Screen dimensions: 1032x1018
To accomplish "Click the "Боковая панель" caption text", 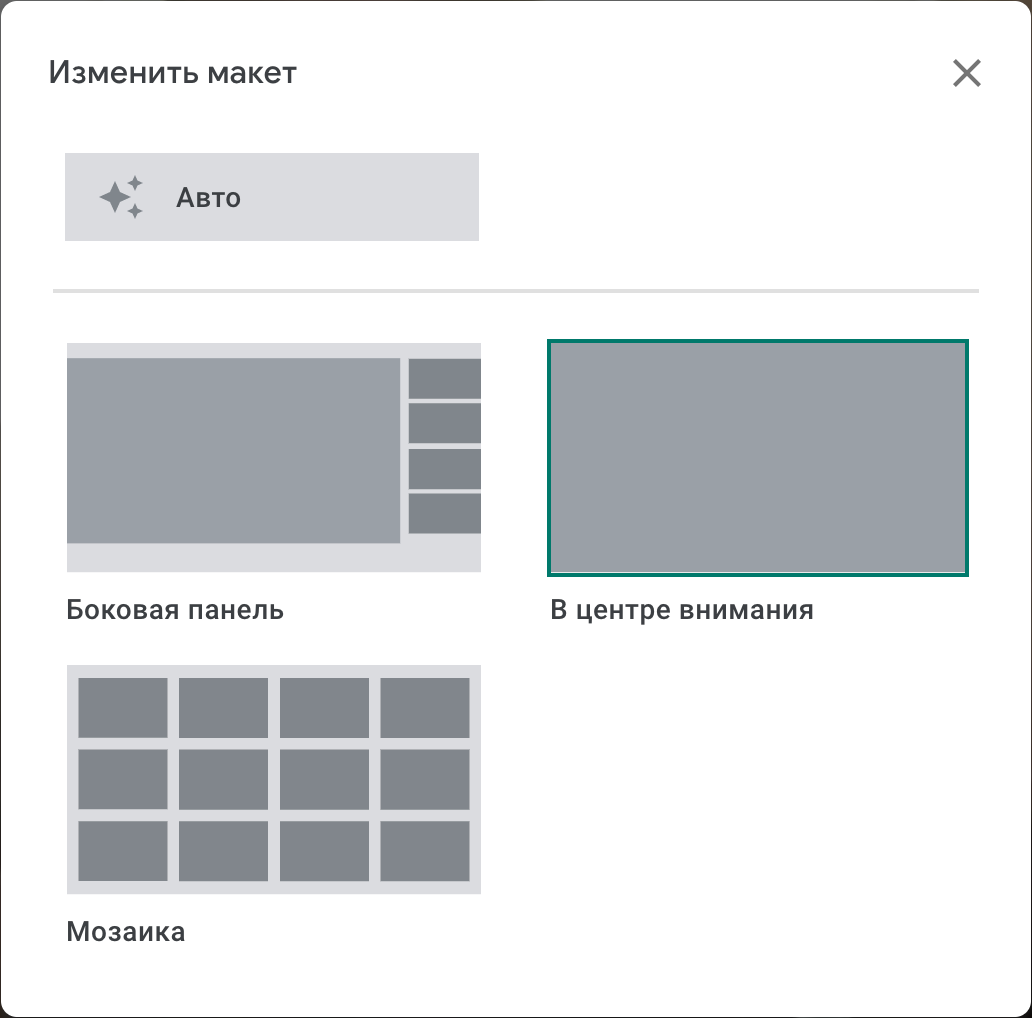I will [175, 610].
